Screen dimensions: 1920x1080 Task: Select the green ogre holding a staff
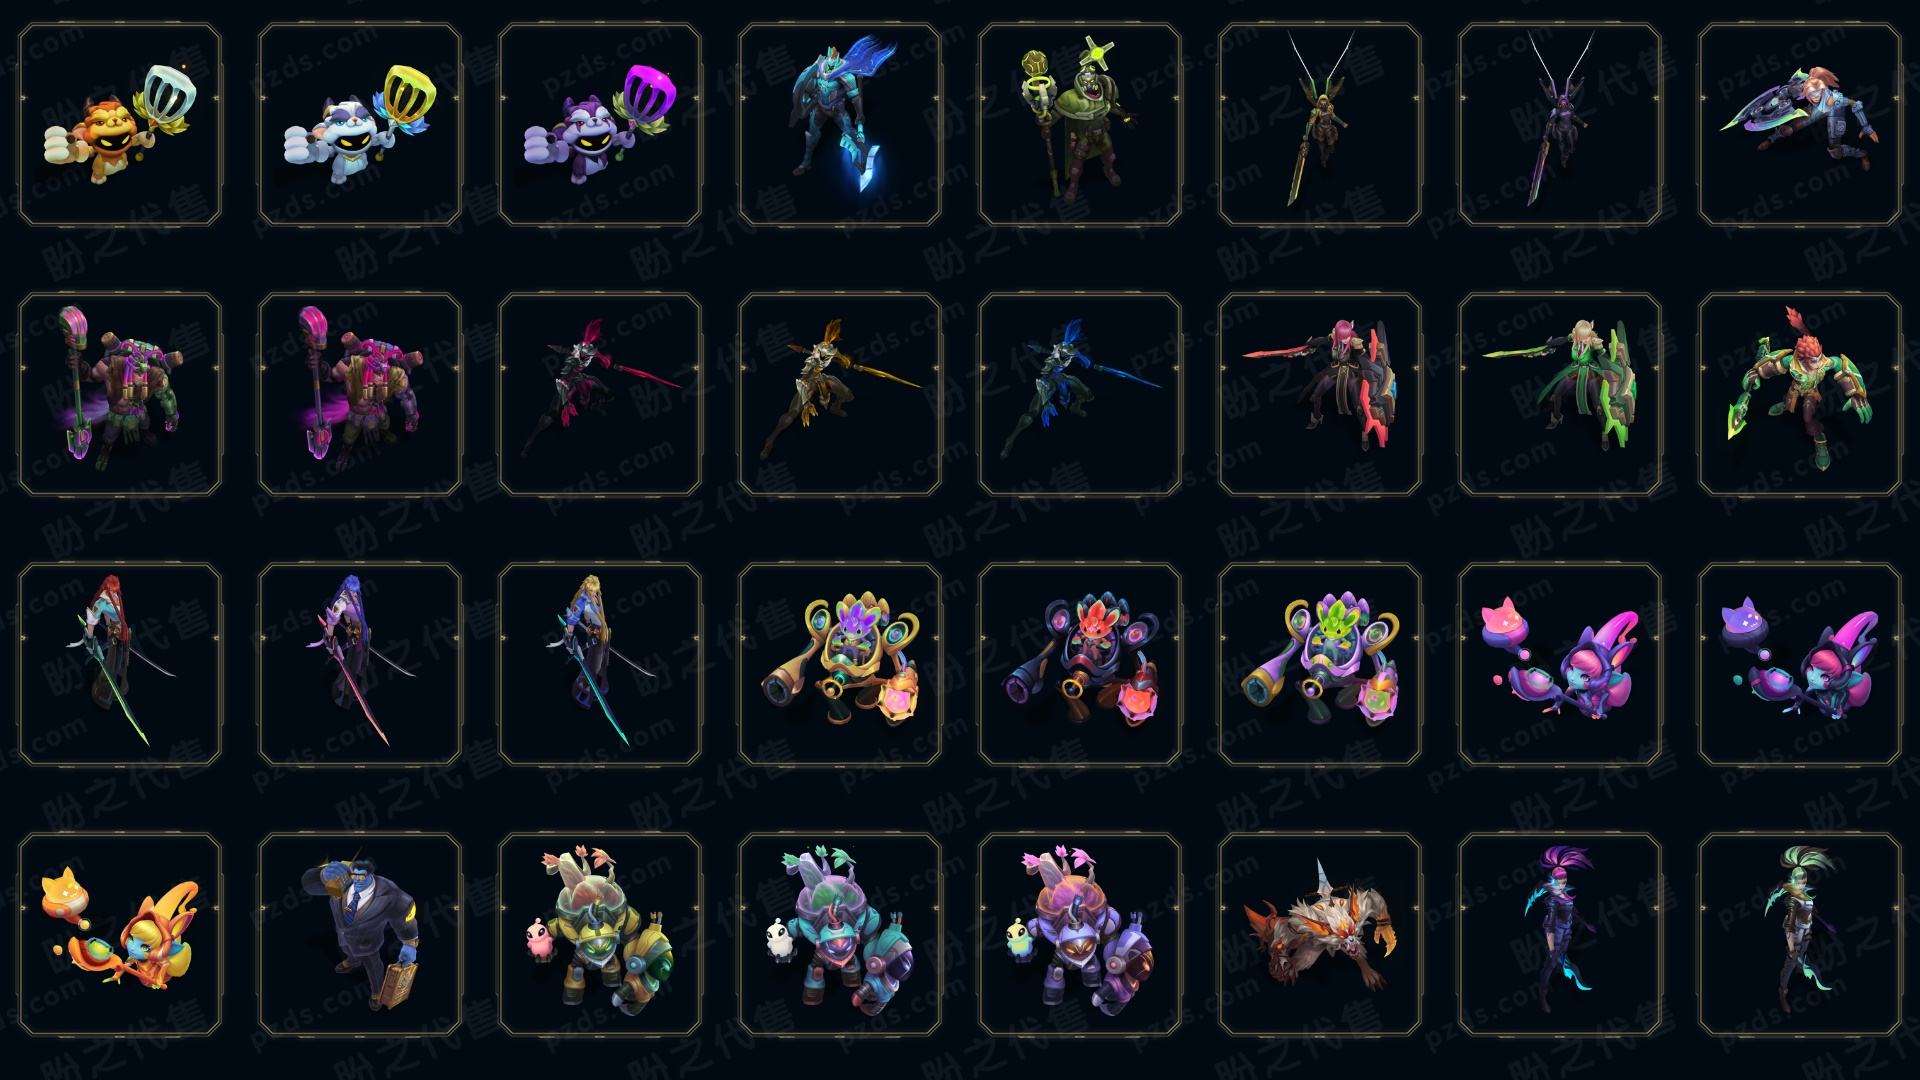pos(1080,125)
